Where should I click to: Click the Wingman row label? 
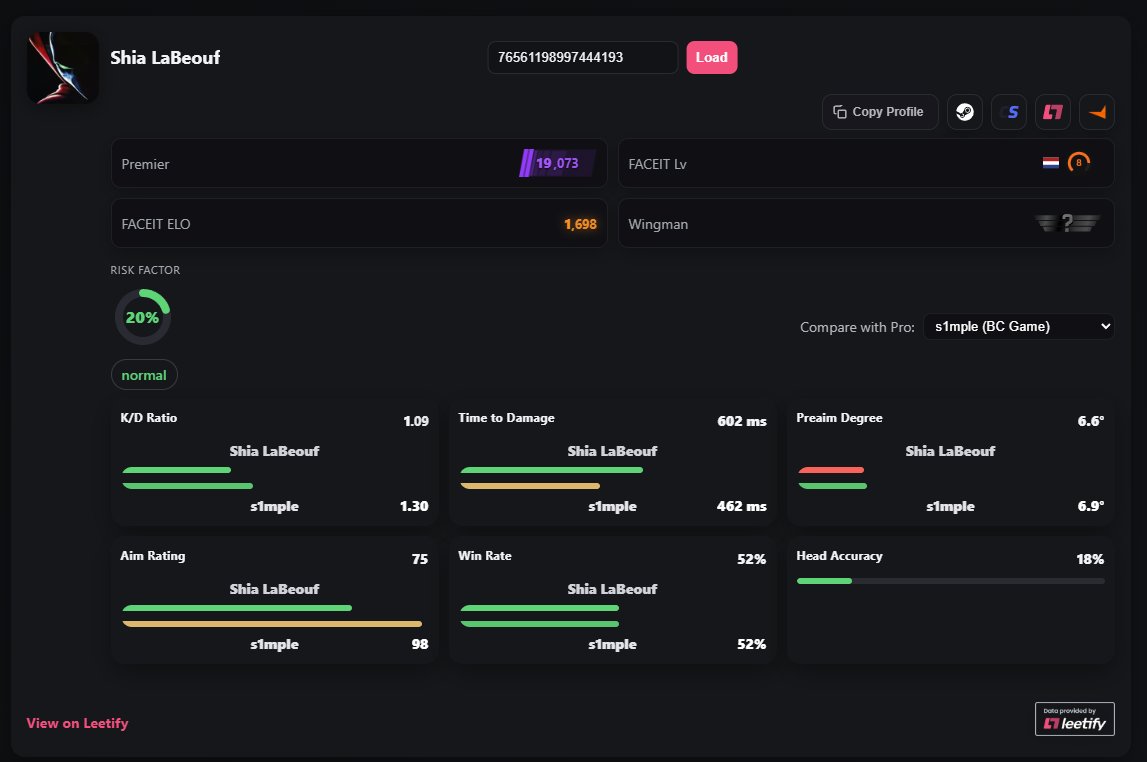pos(658,225)
